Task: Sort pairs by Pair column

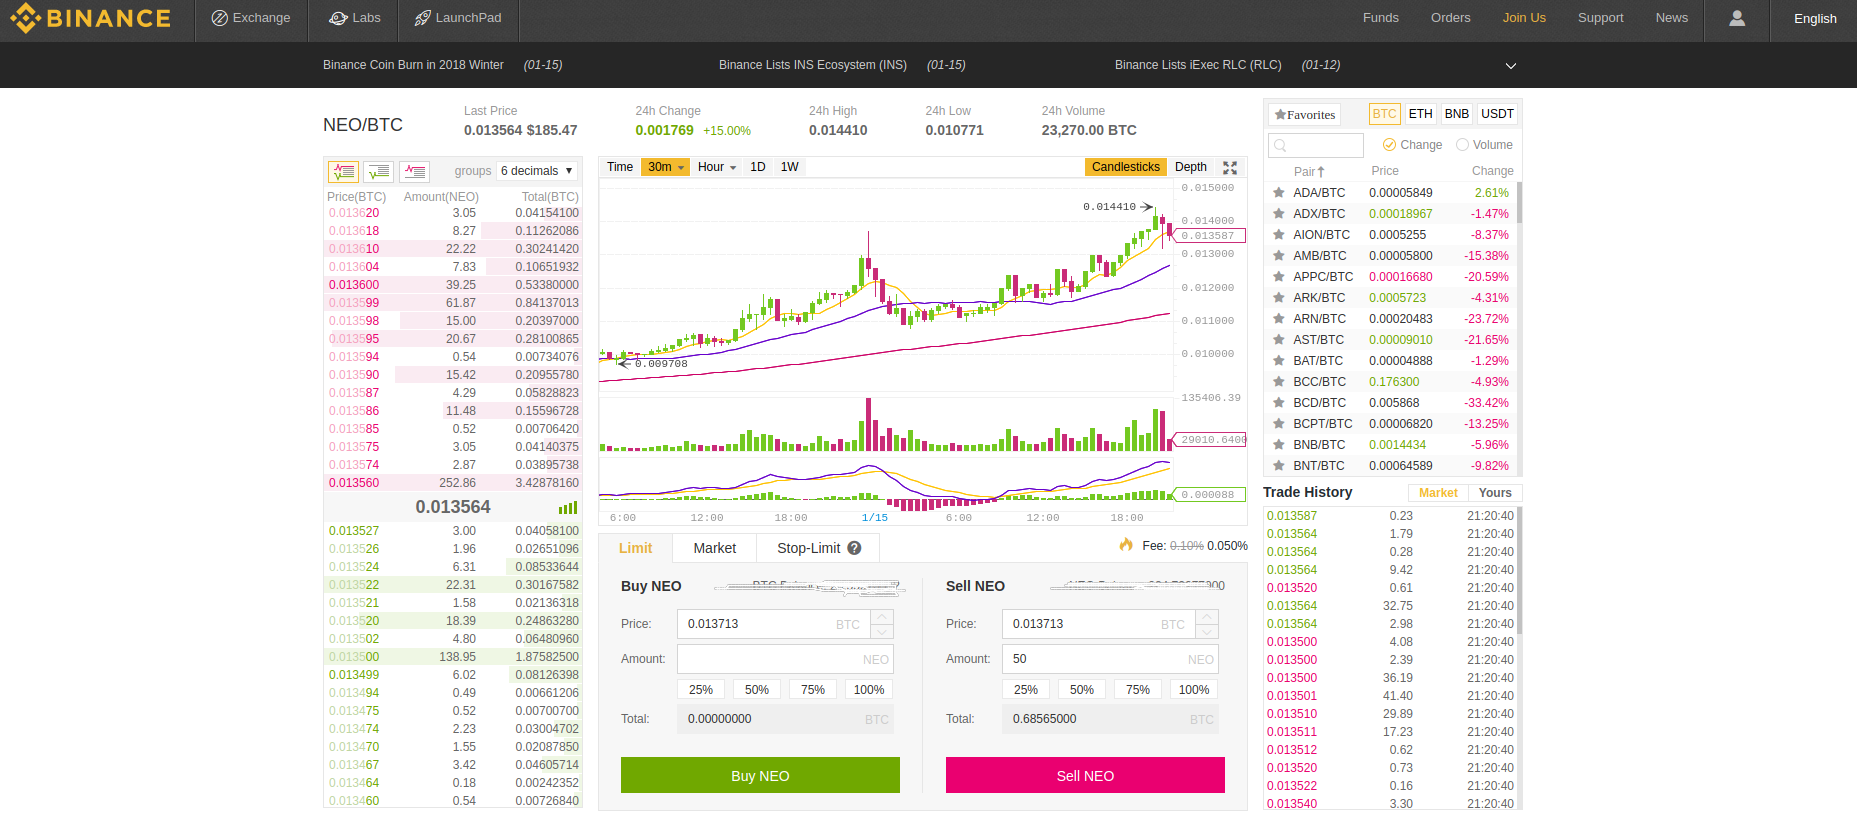Action: (x=1309, y=172)
